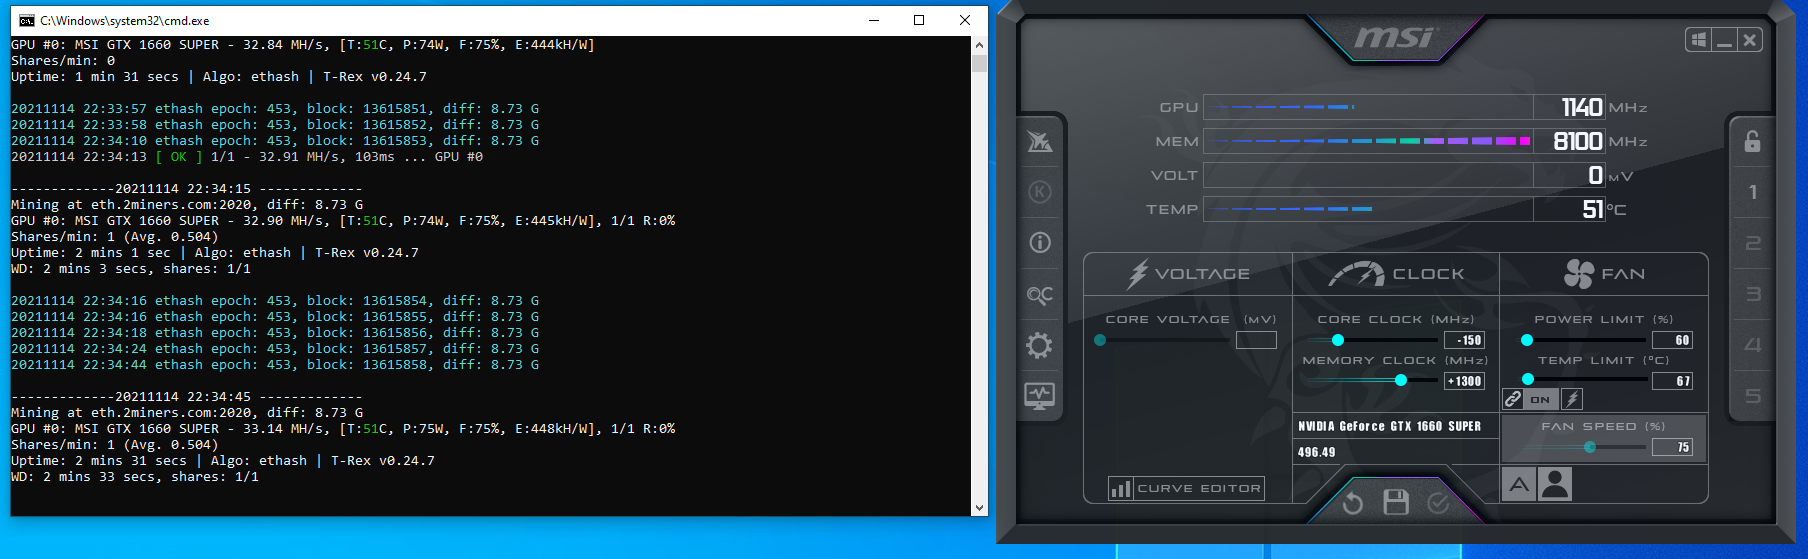Click the Memory Clock slider handle
This screenshot has width=1808, height=559.
click(1401, 380)
